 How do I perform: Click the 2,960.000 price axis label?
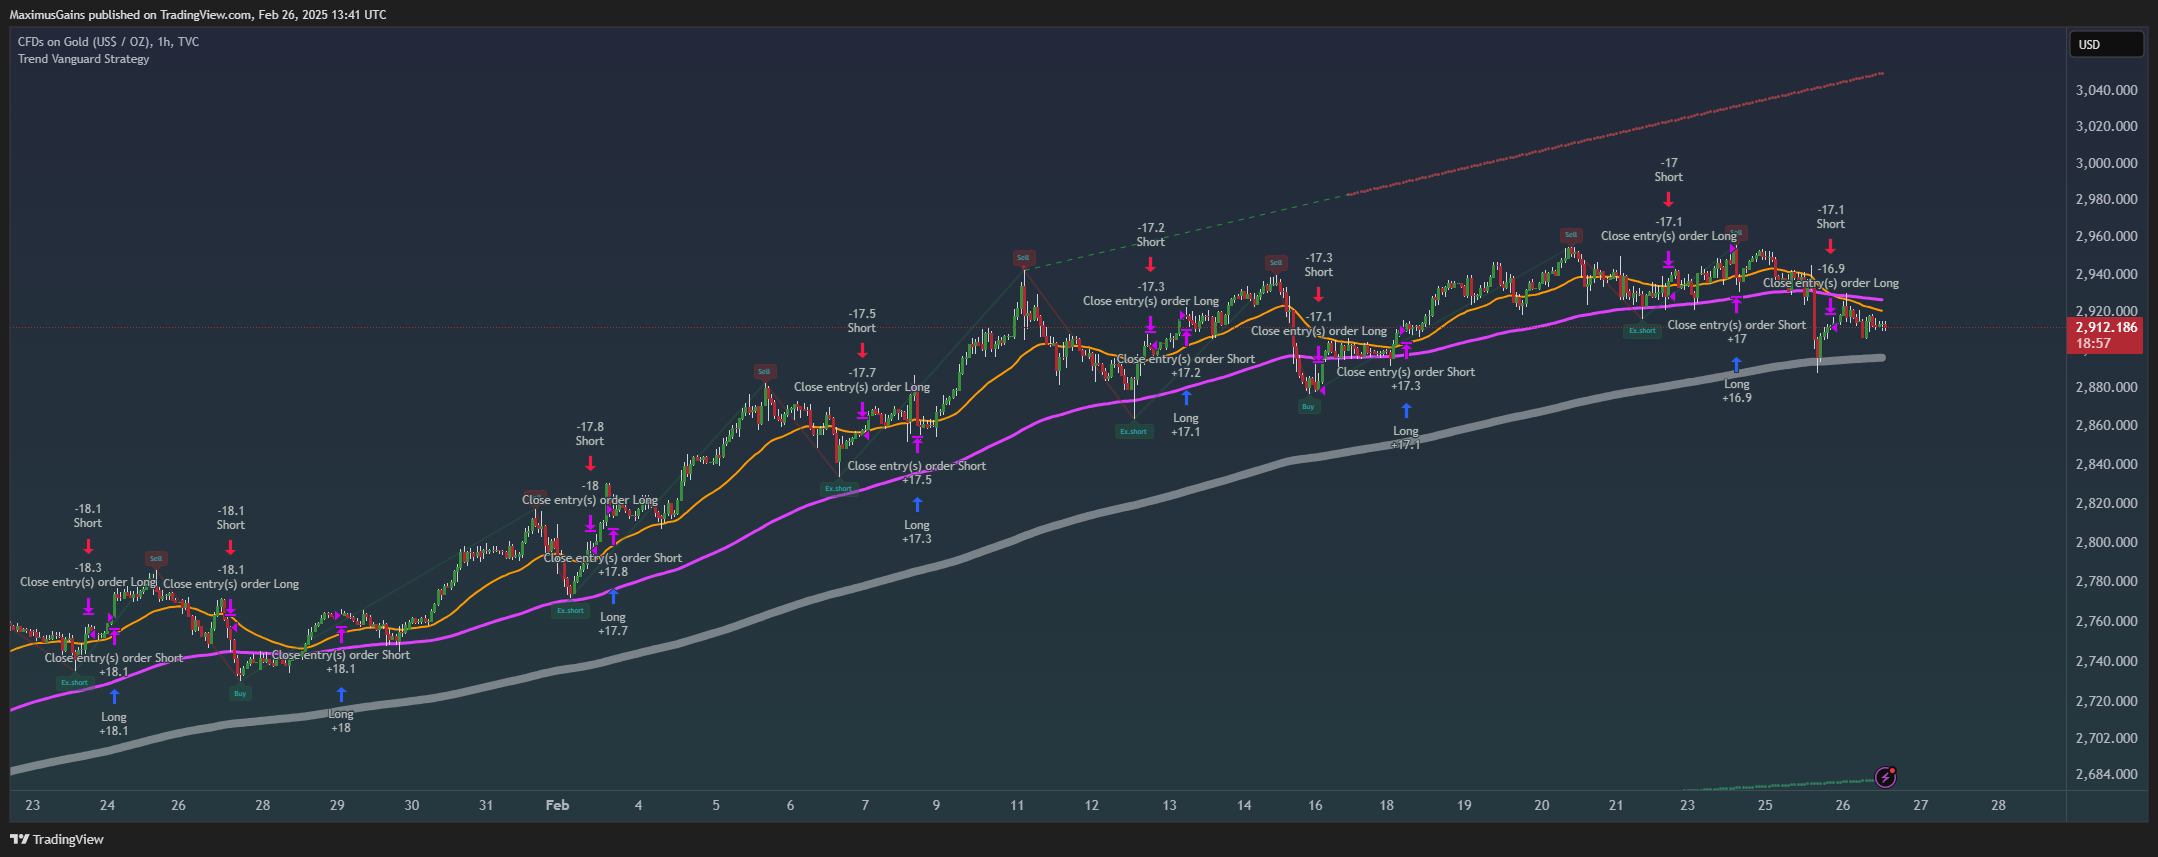[x=2106, y=236]
